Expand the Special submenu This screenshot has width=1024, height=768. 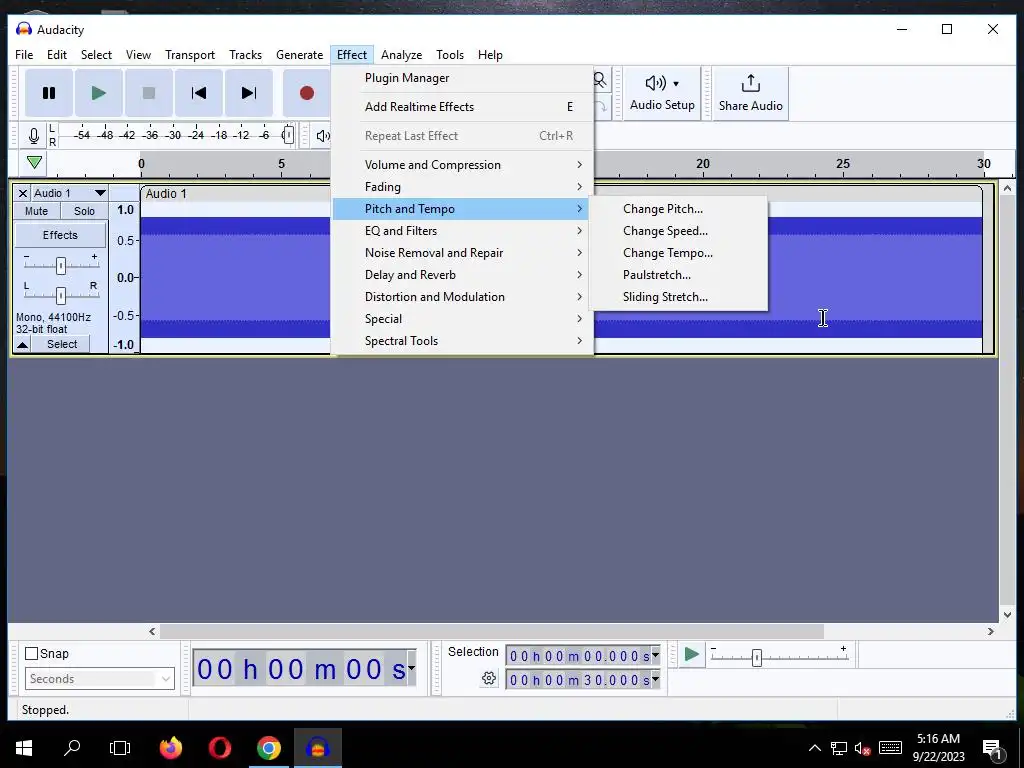pos(462,319)
